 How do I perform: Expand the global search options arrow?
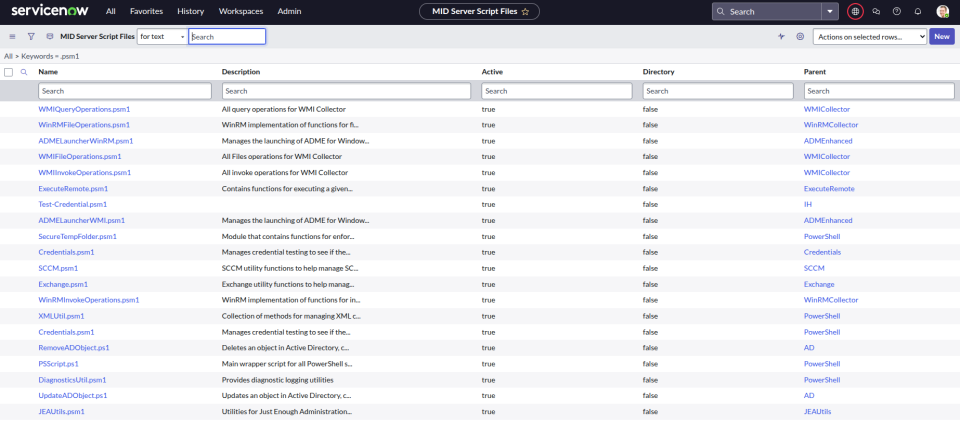(830, 11)
